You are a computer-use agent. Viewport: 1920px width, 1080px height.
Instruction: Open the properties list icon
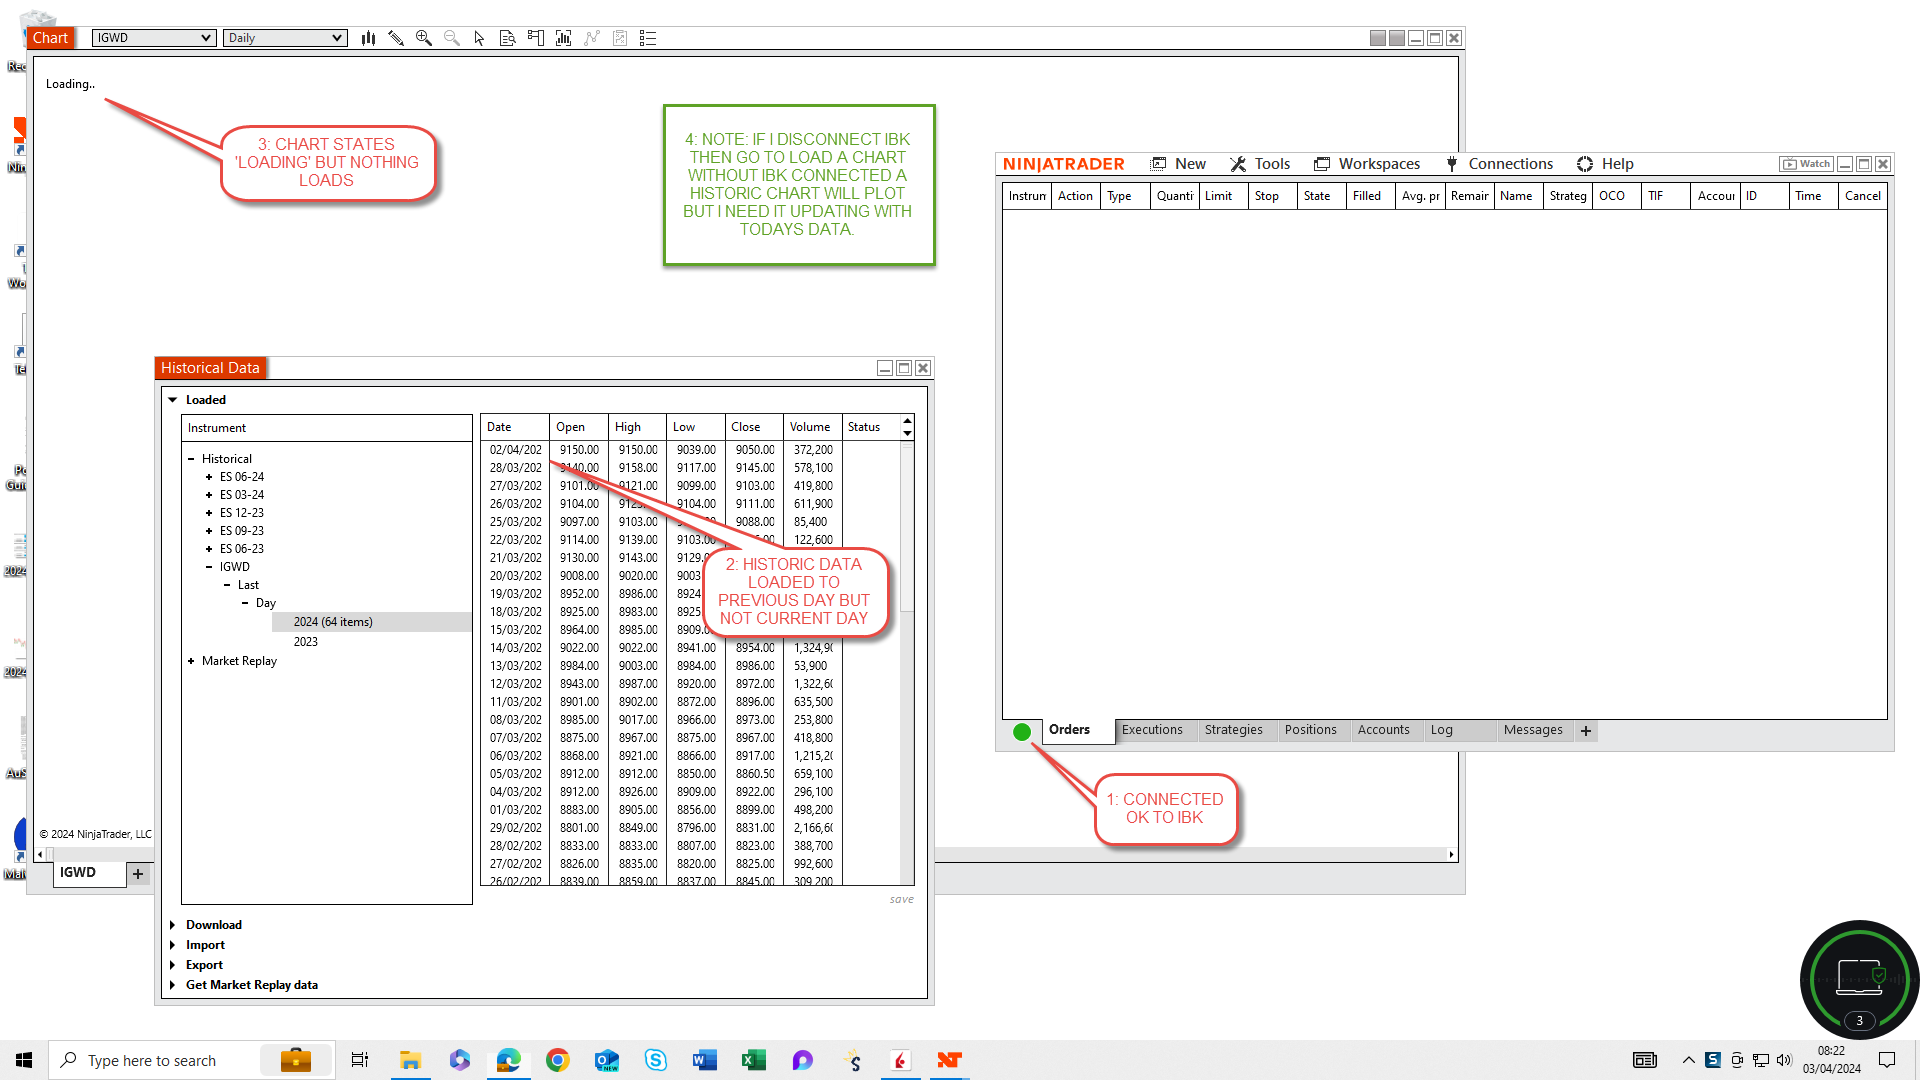(x=648, y=38)
